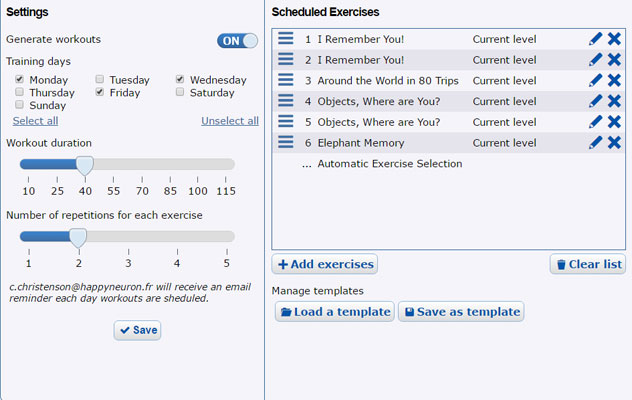This screenshot has width=632, height=400.
Task: Click drag handle icon for exercise 3
Action: point(286,80)
